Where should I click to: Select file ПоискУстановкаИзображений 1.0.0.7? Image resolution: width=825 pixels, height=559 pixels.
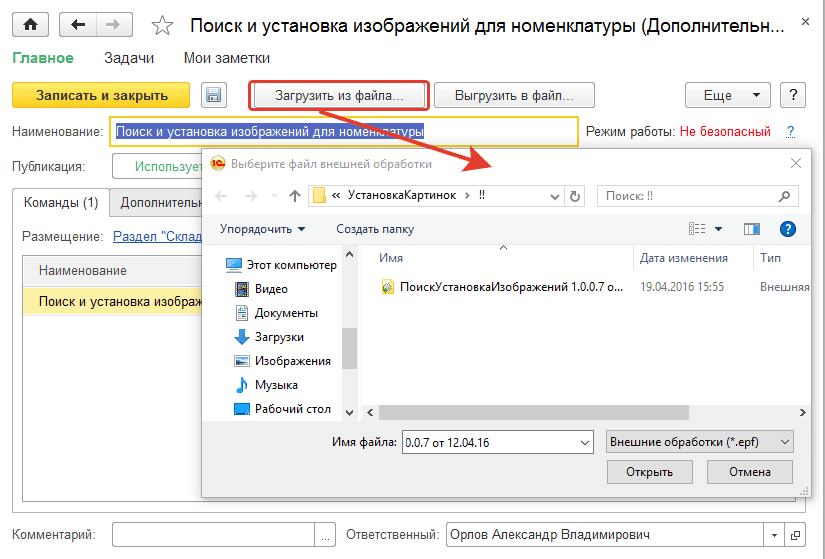(x=501, y=287)
